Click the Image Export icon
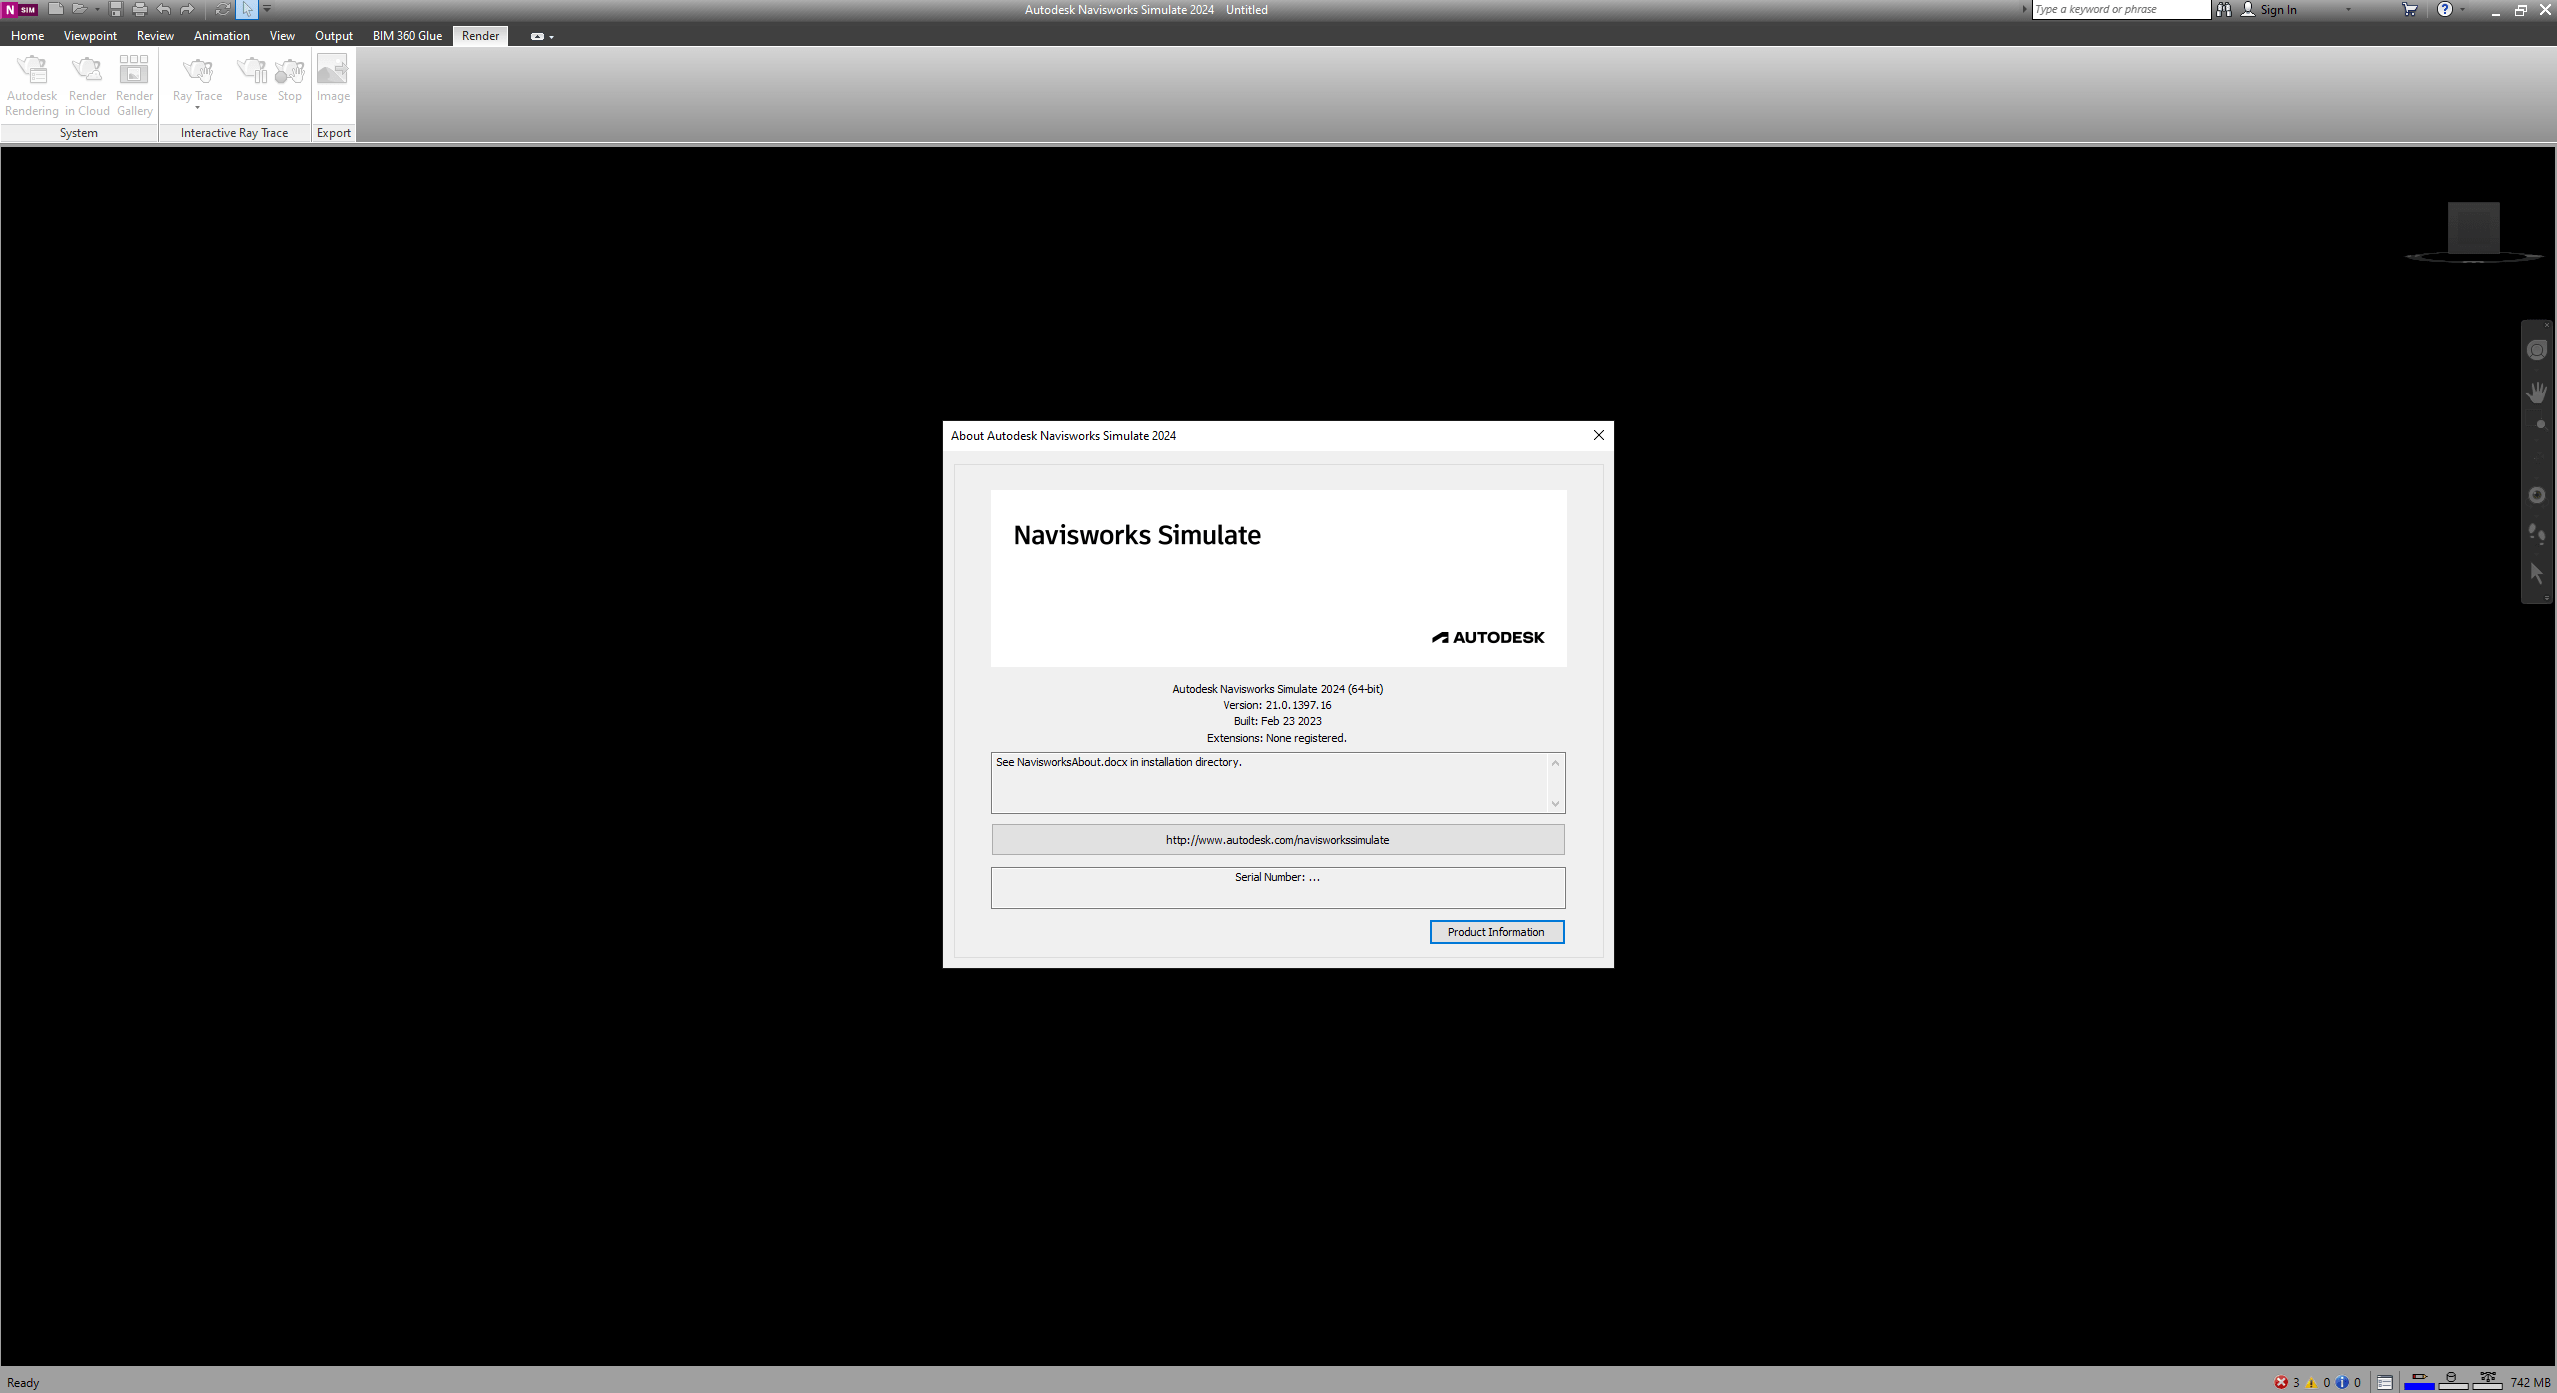The image size is (2557, 1393). click(x=331, y=82)
